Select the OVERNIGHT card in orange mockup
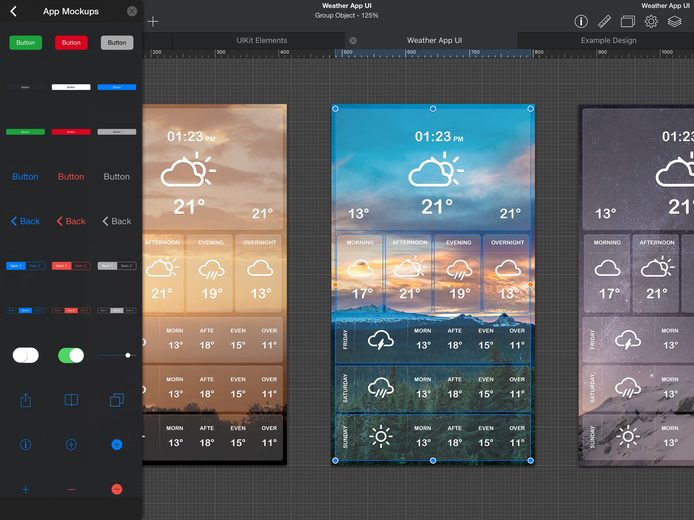 259,273
